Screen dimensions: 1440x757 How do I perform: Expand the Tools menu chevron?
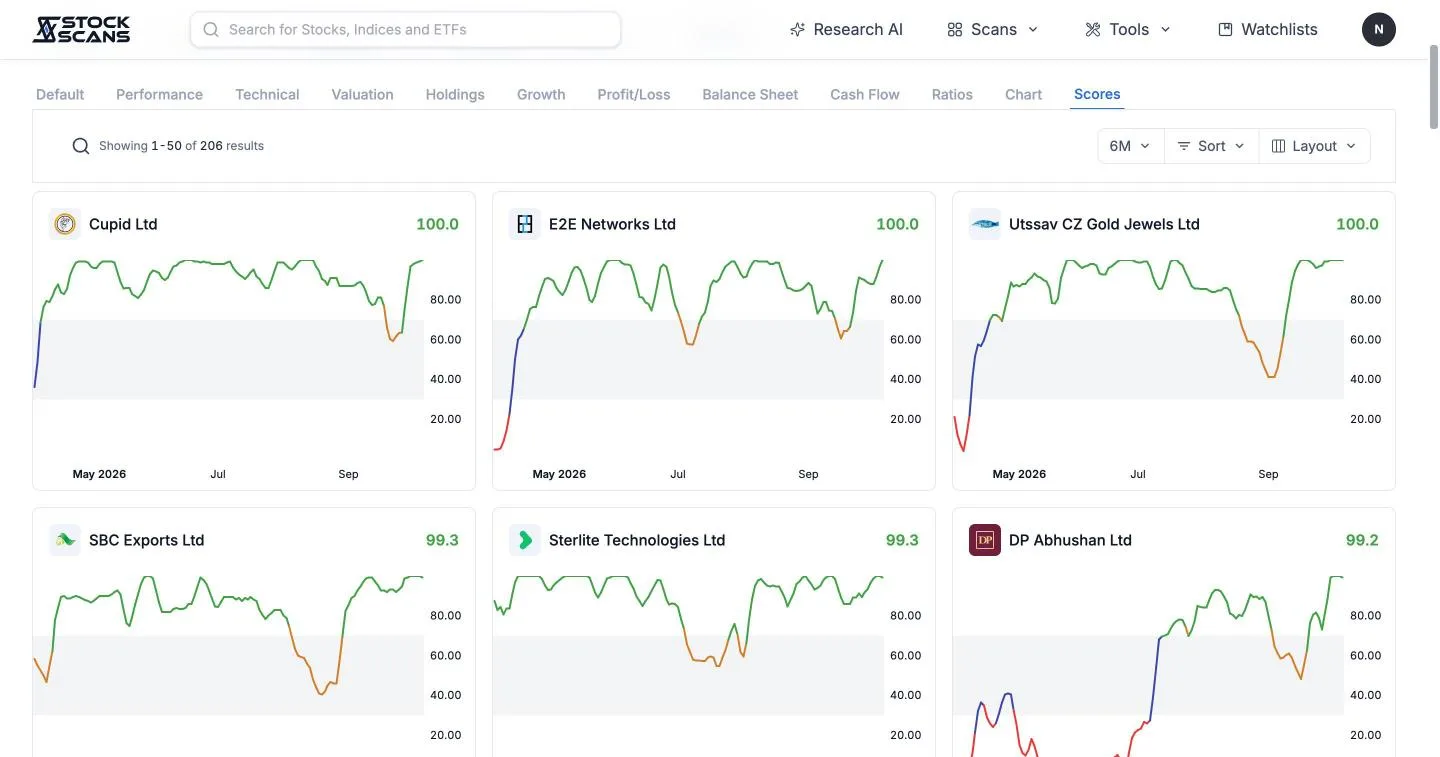tap(1165, 30)
